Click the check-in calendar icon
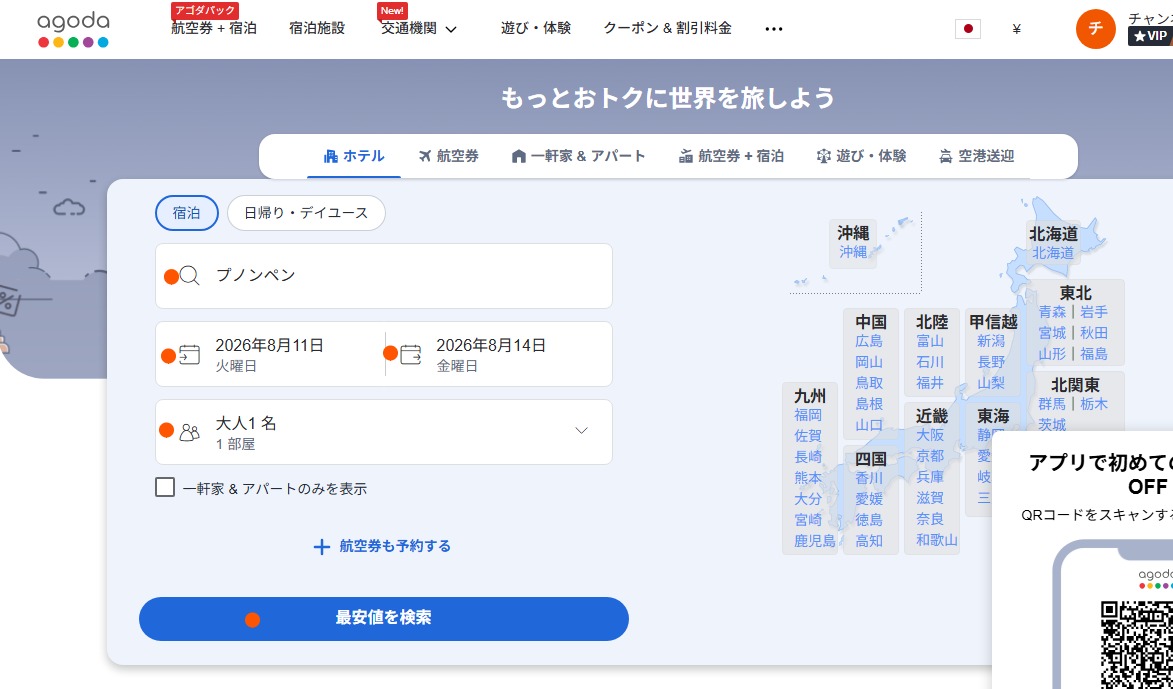 (x=189, y=355)
